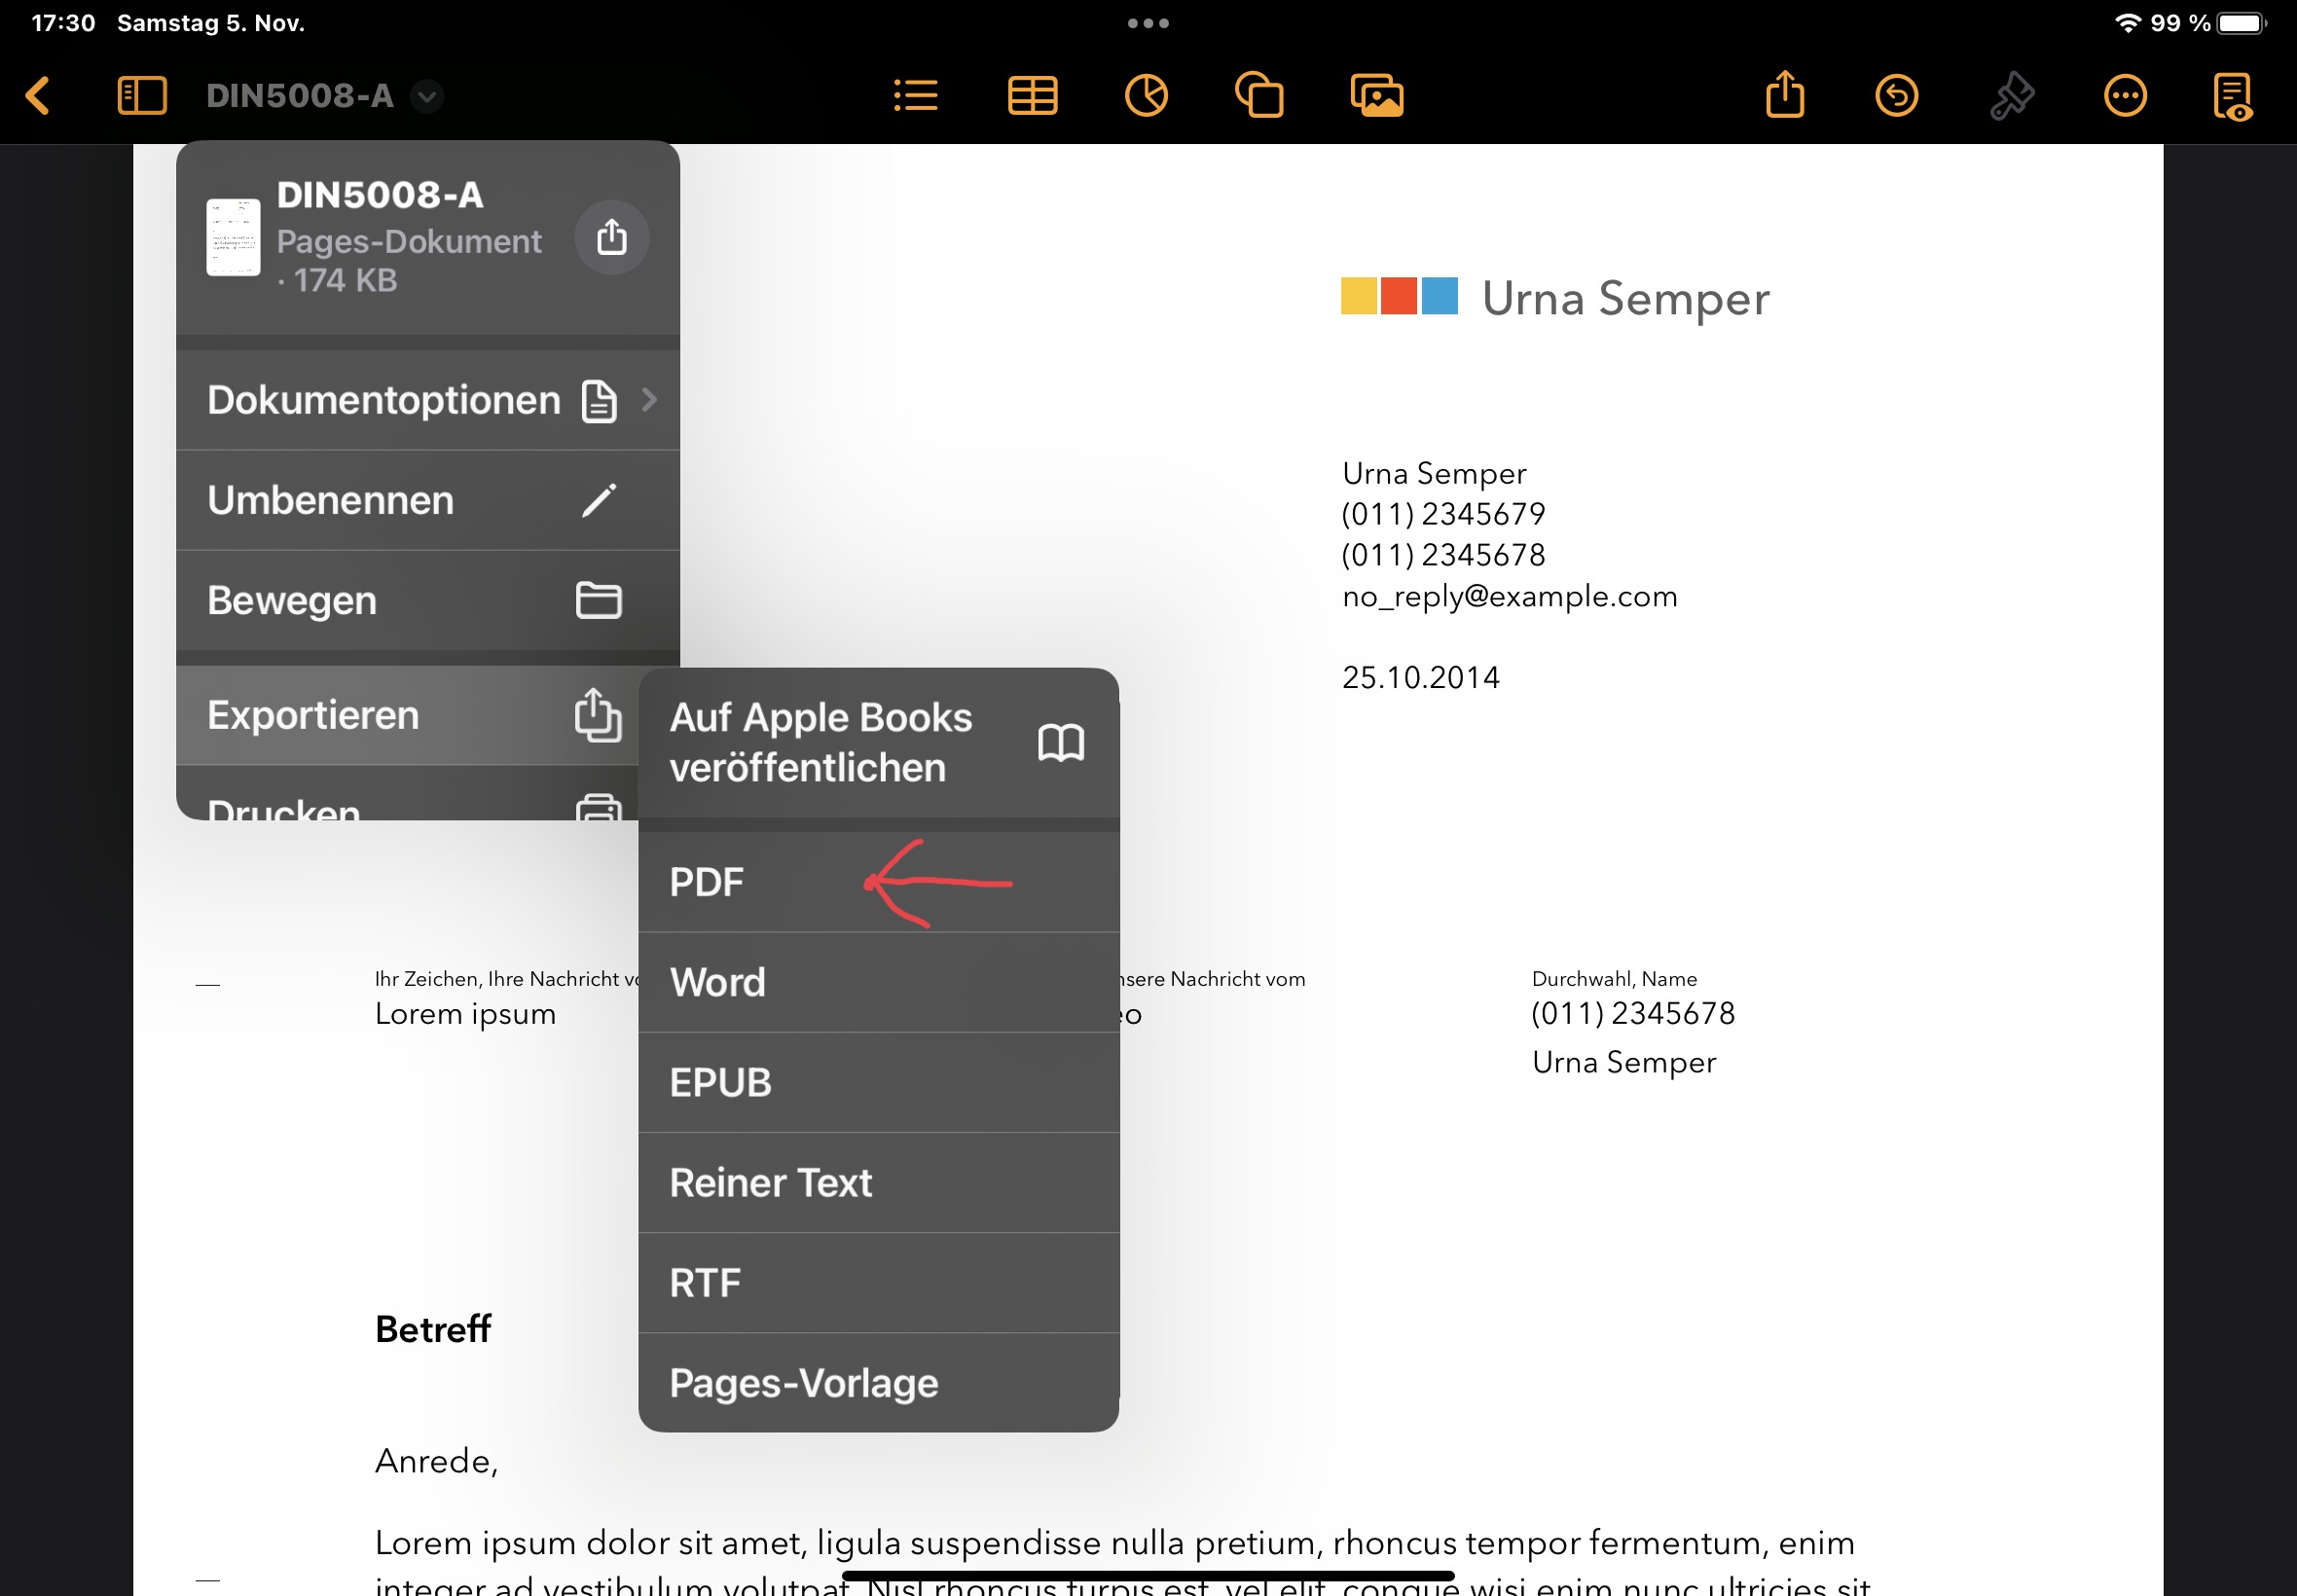Image resolution: width=2297 pixels, height=1596 pixels.
Task: Toggle the sidebar view icon
Action: [142, 96]
